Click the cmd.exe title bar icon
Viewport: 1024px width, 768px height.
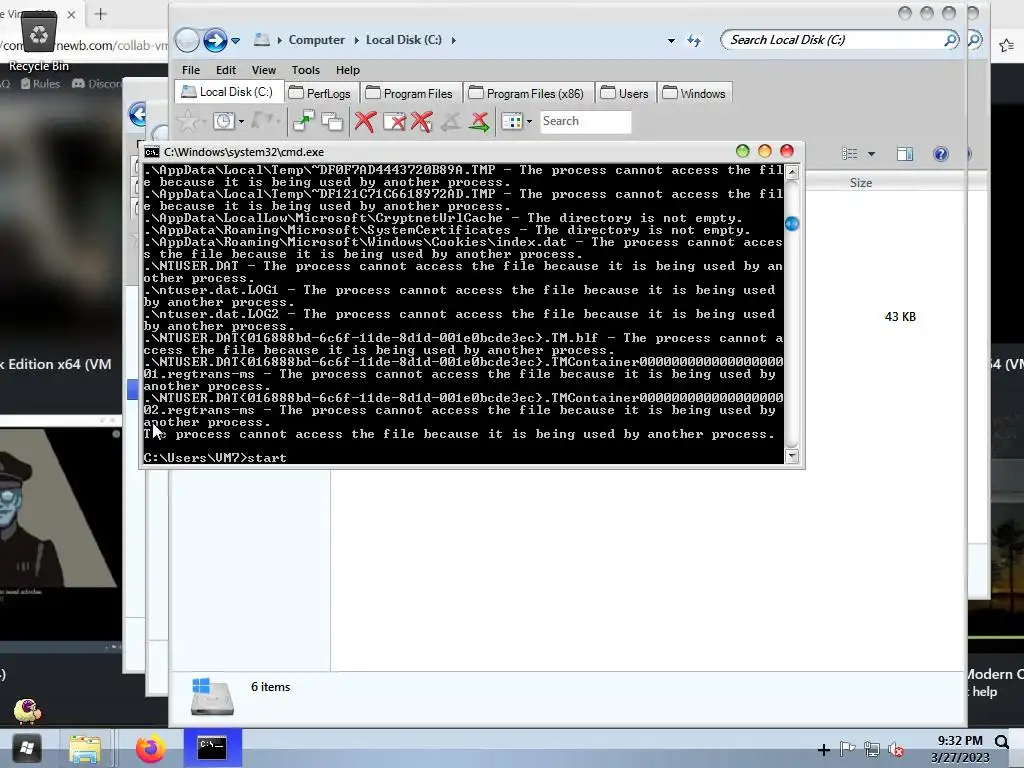point(152,152)
